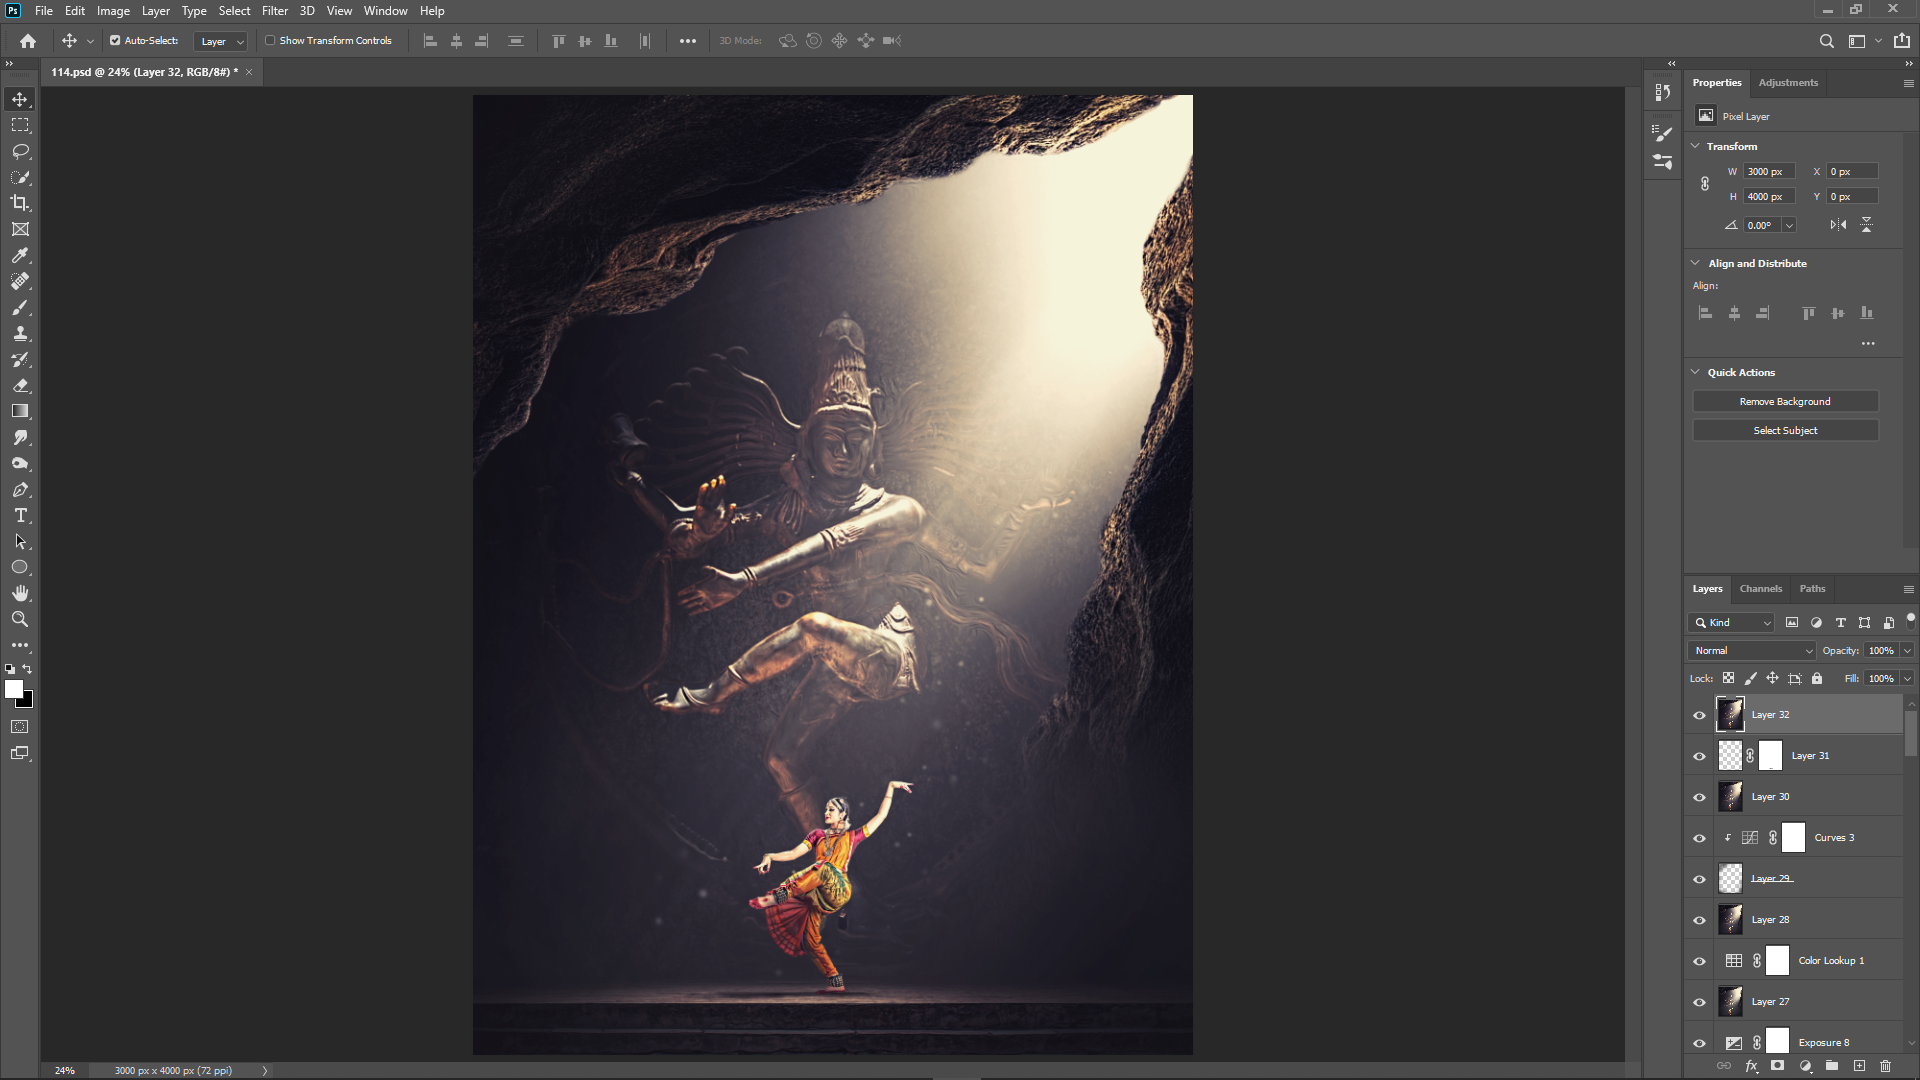Select the Eyedropper tool
The width and height of the screenshot is (1920, 1080).
pos(20,255)
